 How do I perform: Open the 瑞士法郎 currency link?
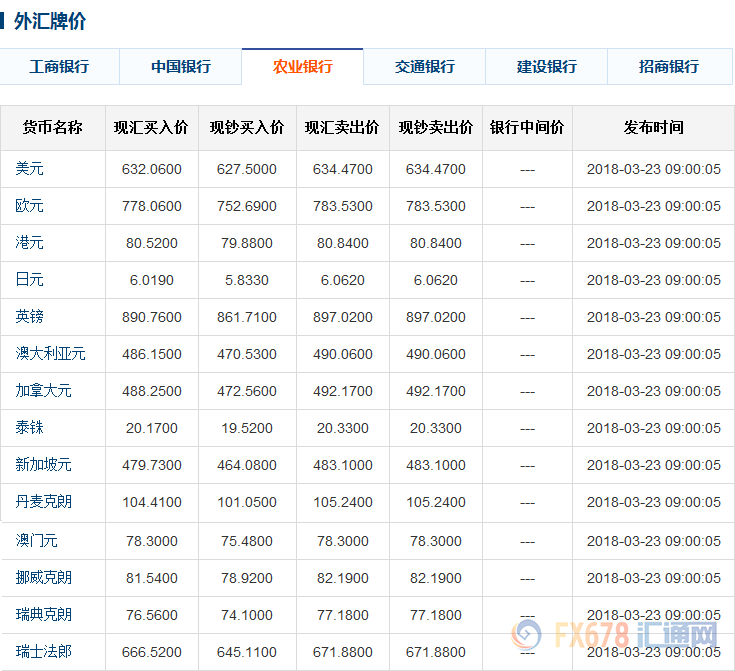click(x=44, y=652)
